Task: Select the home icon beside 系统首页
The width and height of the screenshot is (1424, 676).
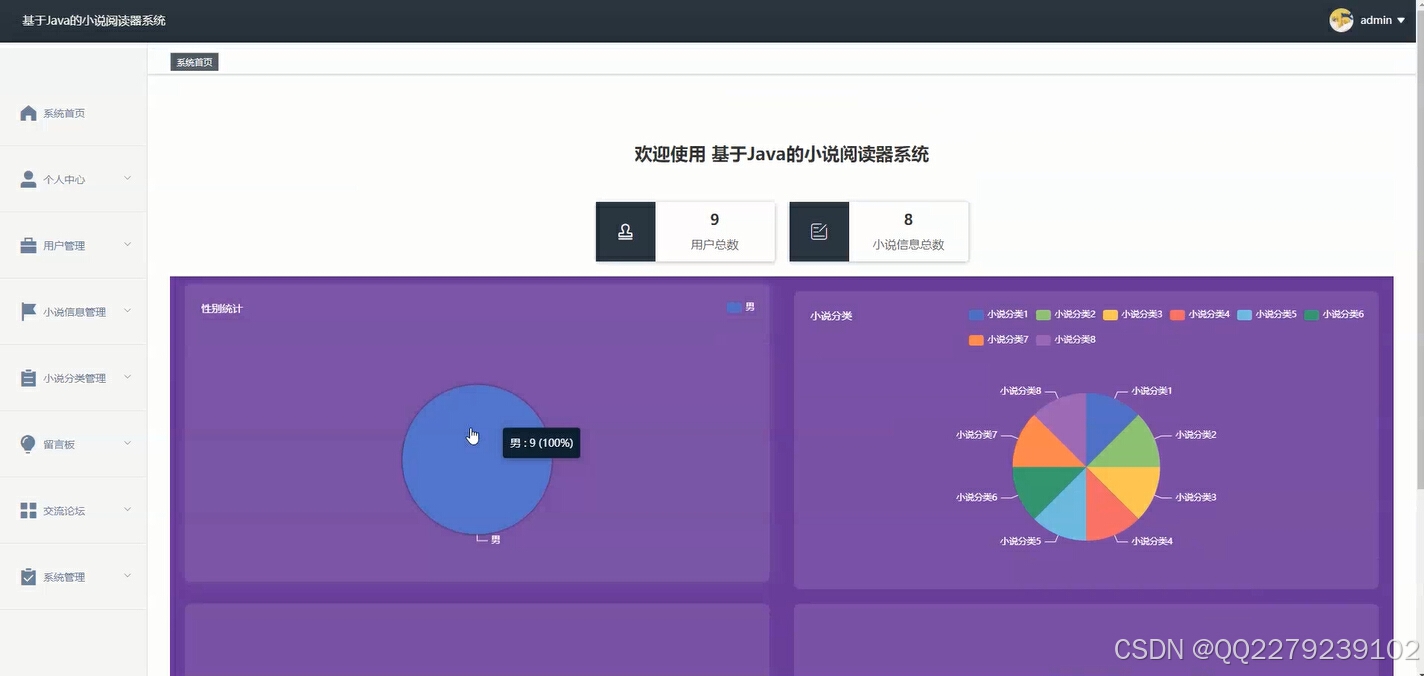Action: click(x=29, y=112)
